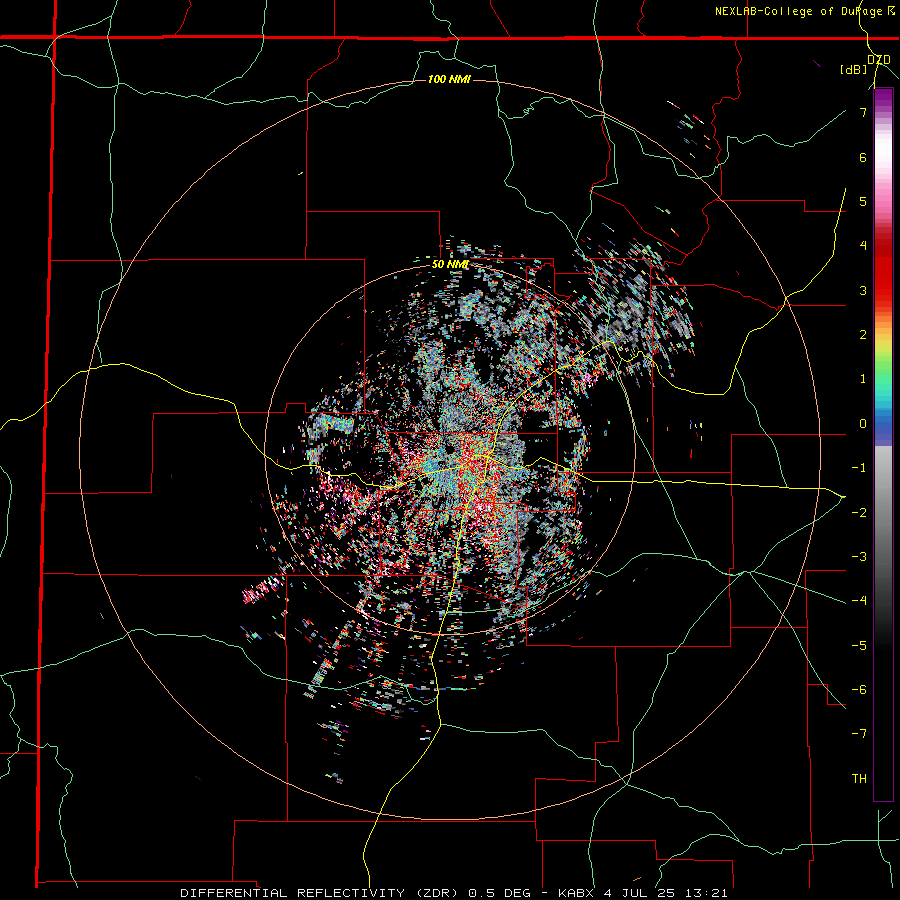Click the 6 value on color scale
Viewport: 900px width, 900px height.
click(x=863, y=157)
